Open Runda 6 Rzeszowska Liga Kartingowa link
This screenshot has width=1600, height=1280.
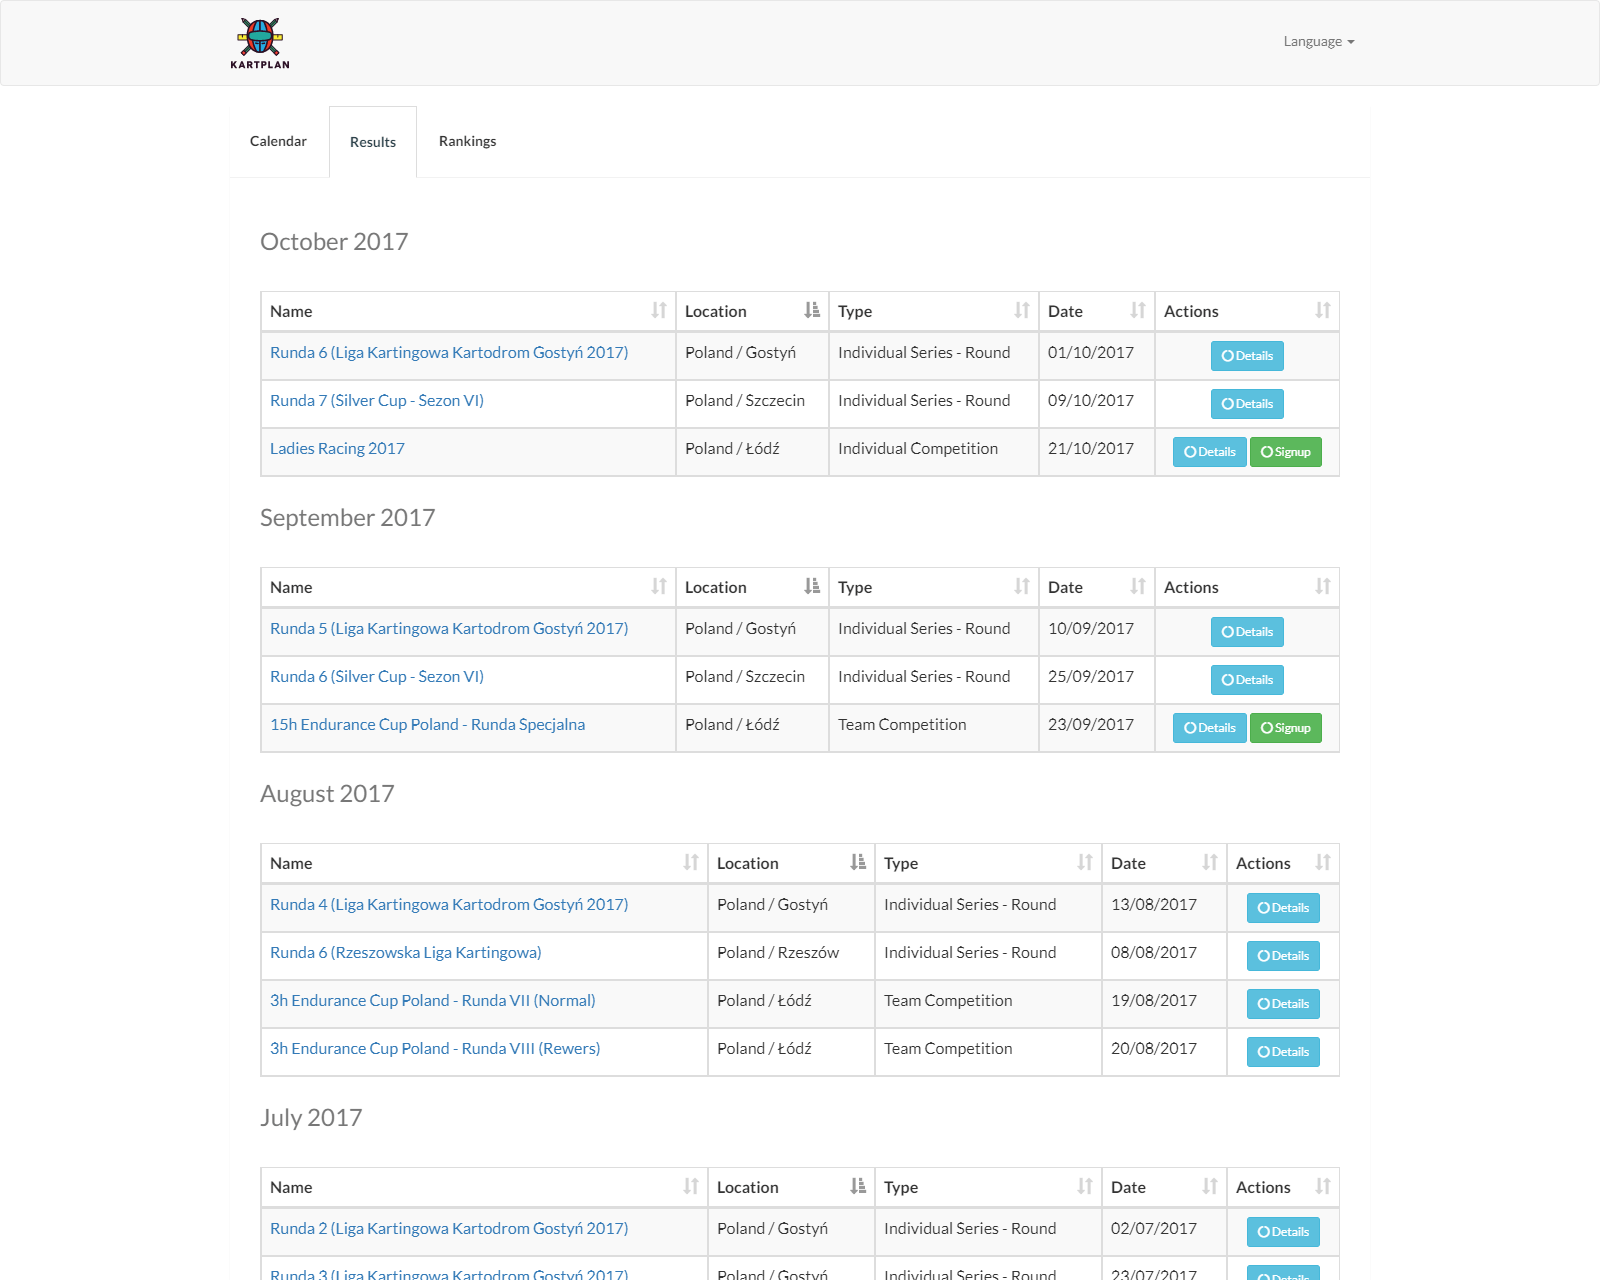(405, 953)
